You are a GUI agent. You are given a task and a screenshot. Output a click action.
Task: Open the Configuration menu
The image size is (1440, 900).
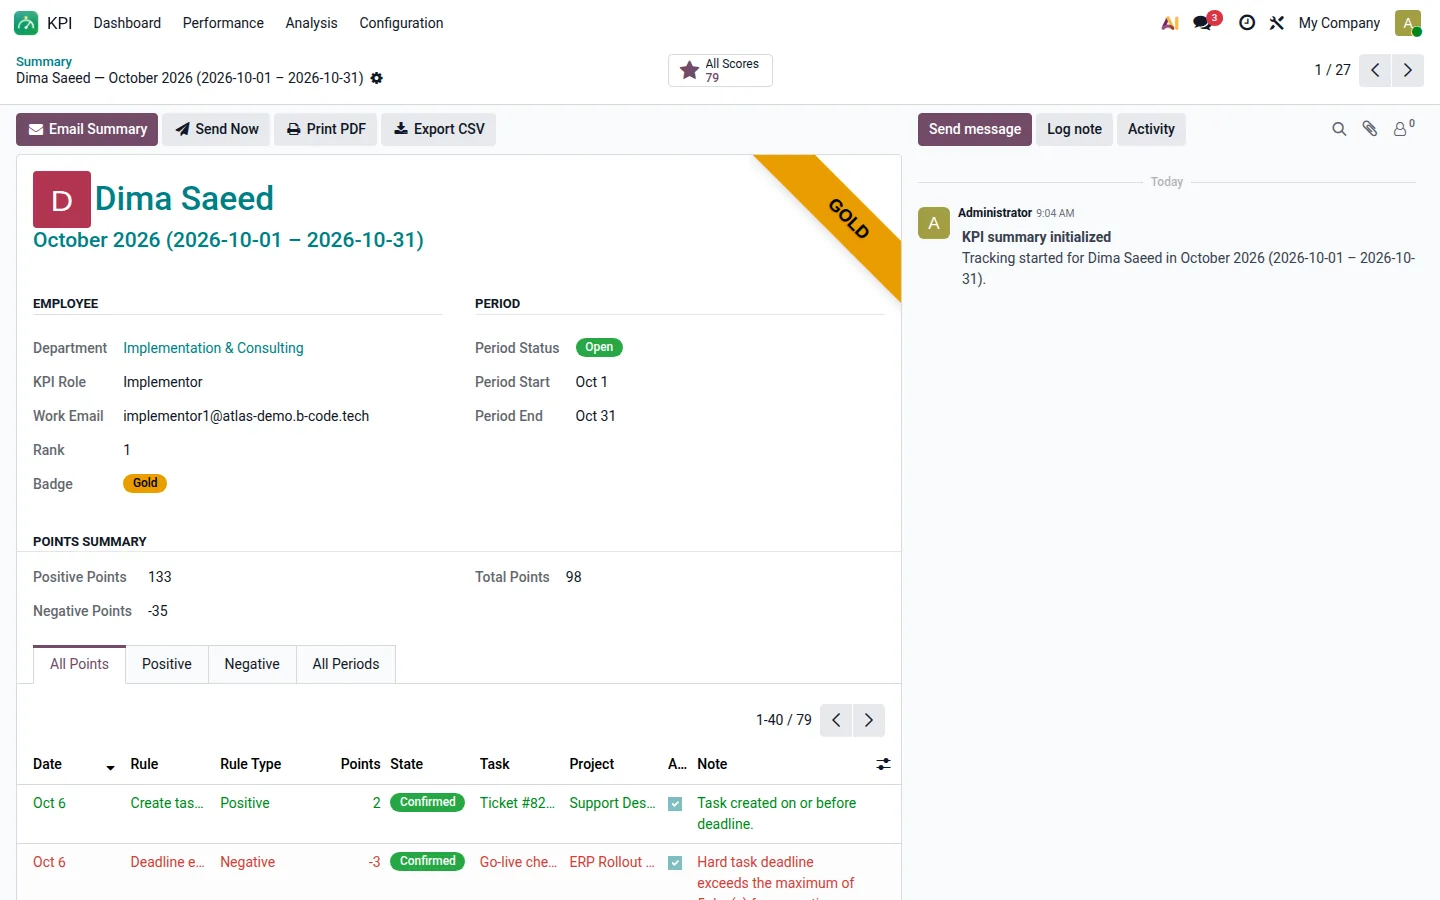click(x=401, y=23)
